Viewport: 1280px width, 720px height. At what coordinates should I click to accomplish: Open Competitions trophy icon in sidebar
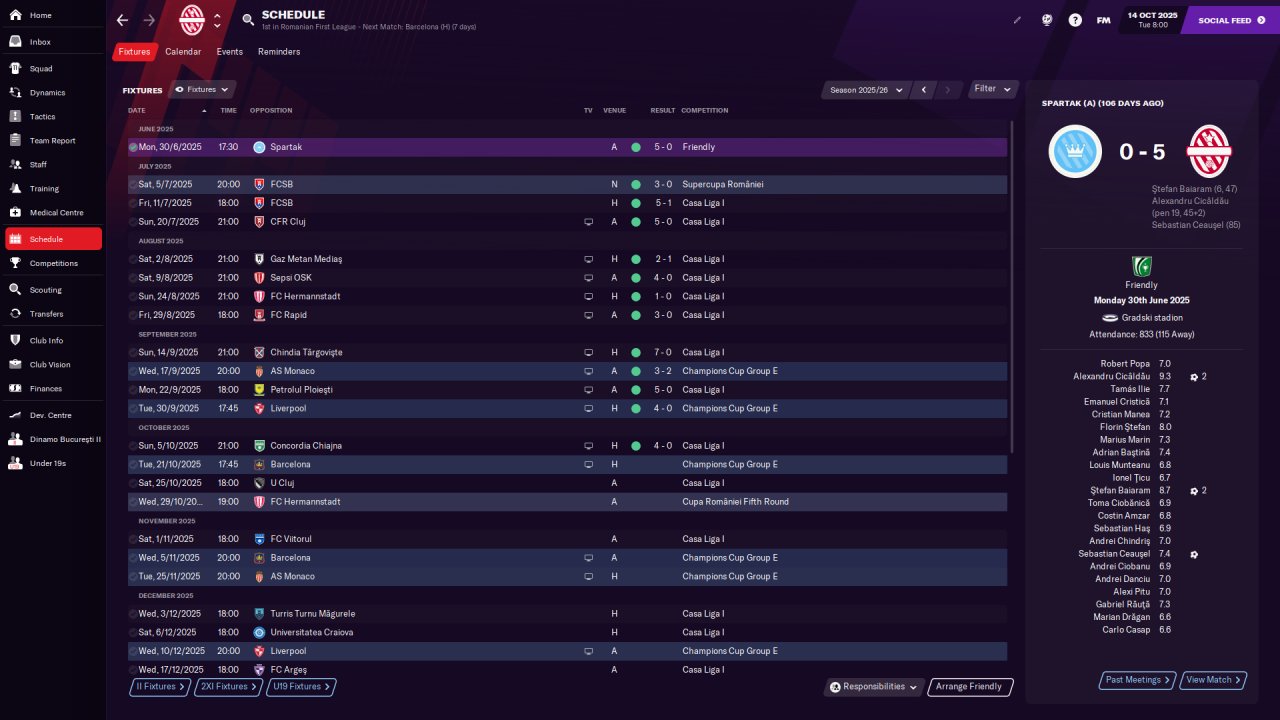coord(16,263)
